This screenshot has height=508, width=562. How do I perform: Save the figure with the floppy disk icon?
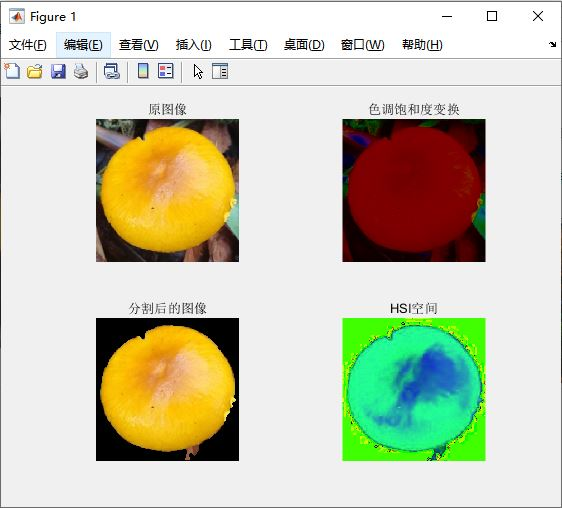click(x=58, y=71)
